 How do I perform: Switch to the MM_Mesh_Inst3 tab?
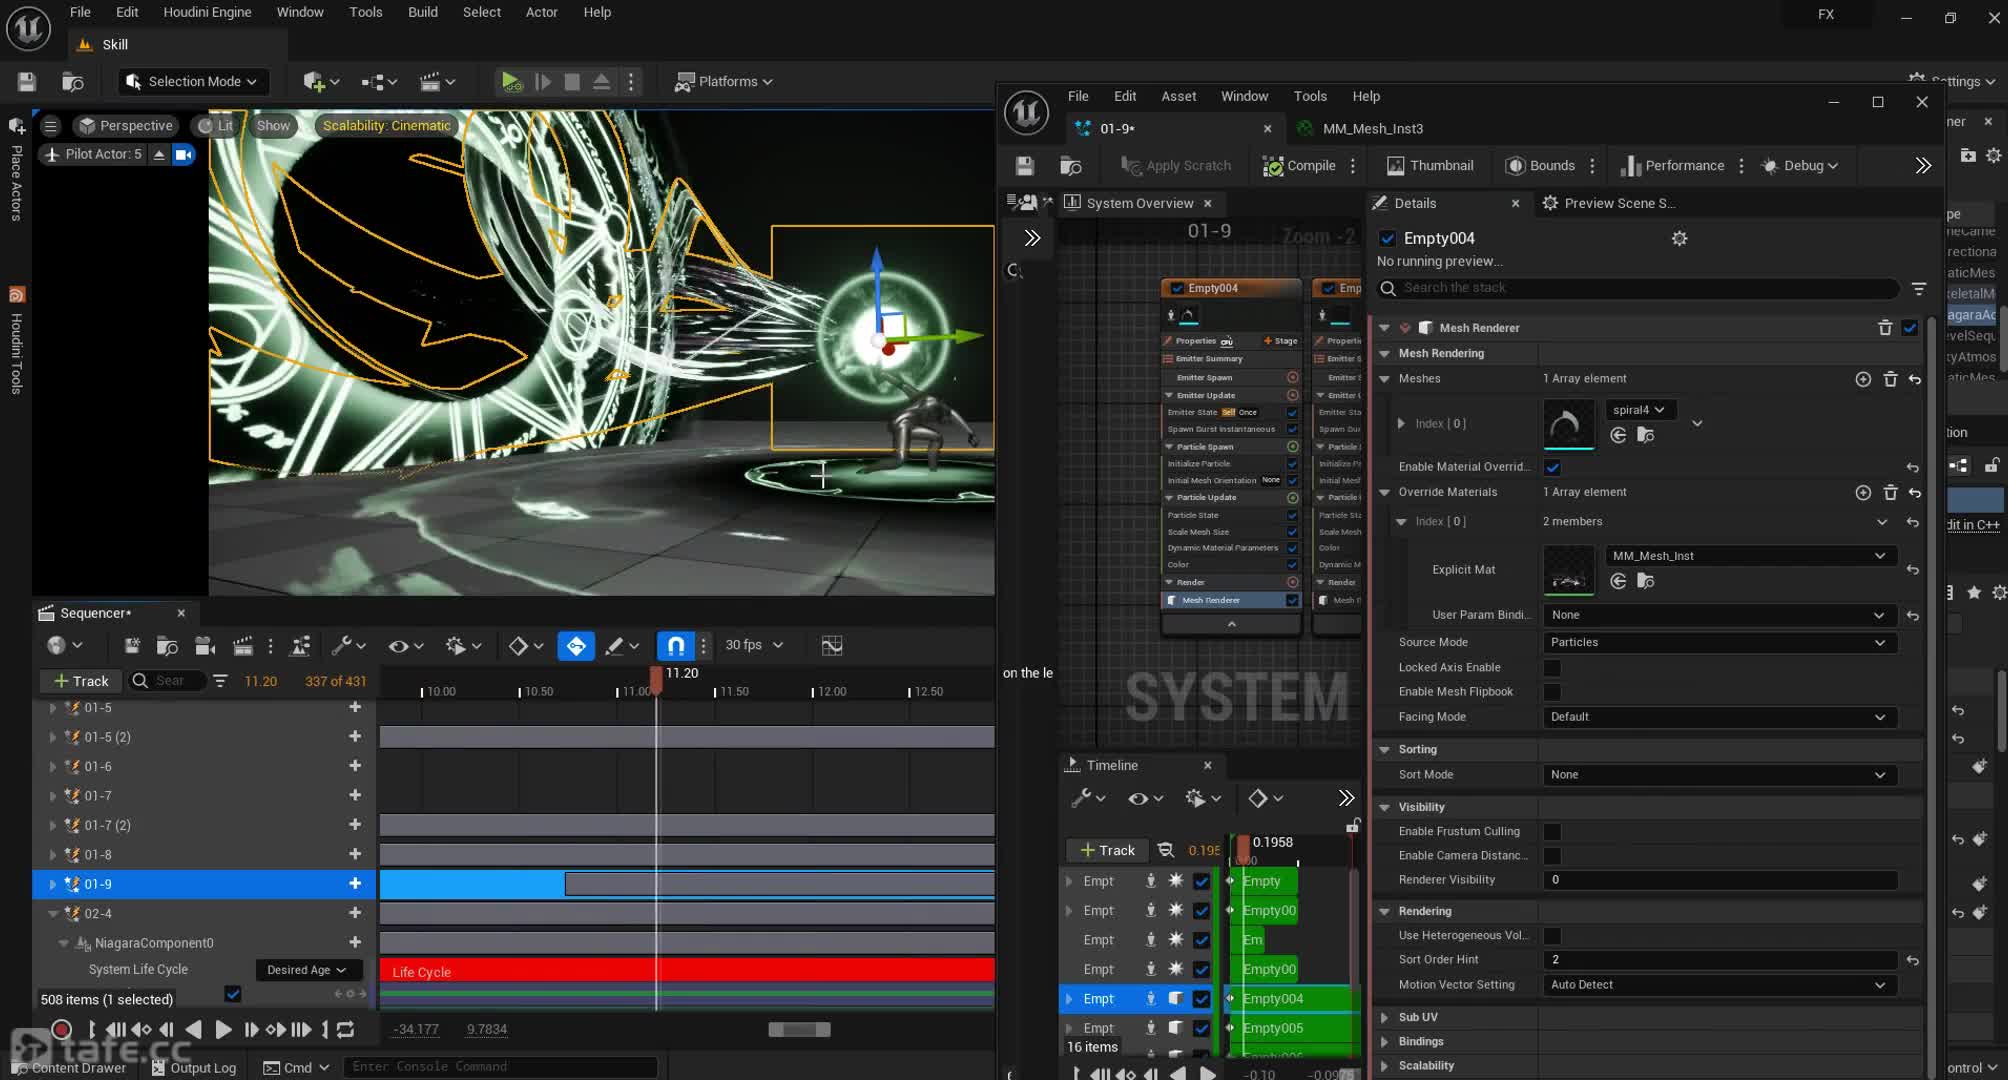coord(1372,129)
